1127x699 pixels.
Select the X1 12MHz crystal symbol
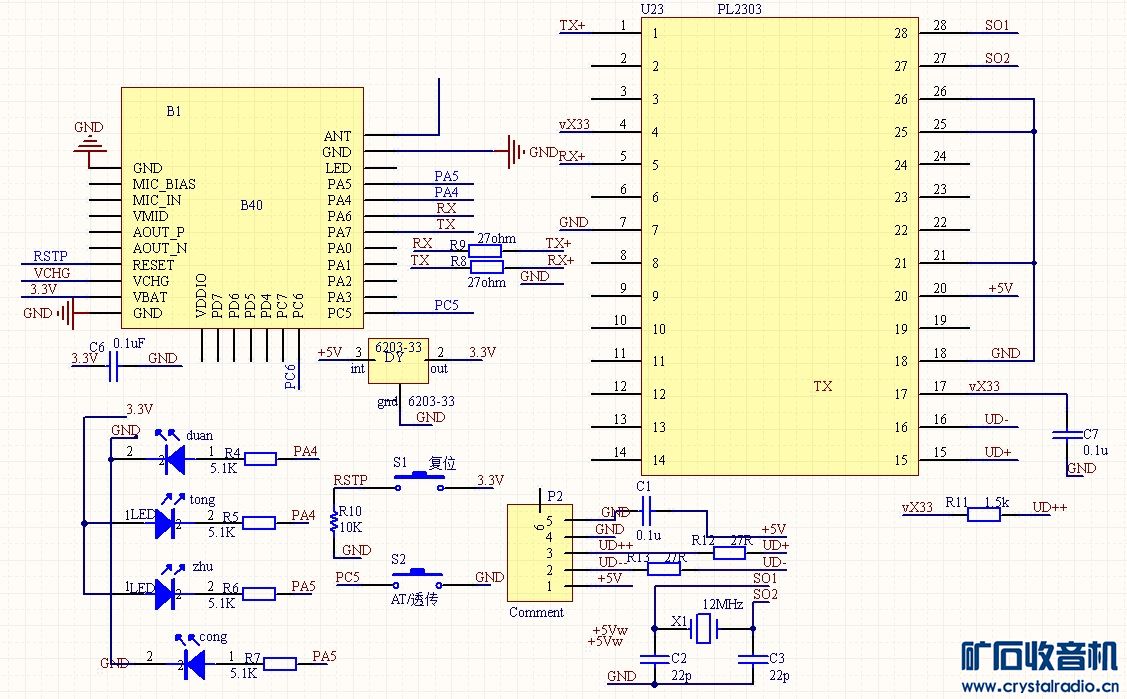[705, 628]
